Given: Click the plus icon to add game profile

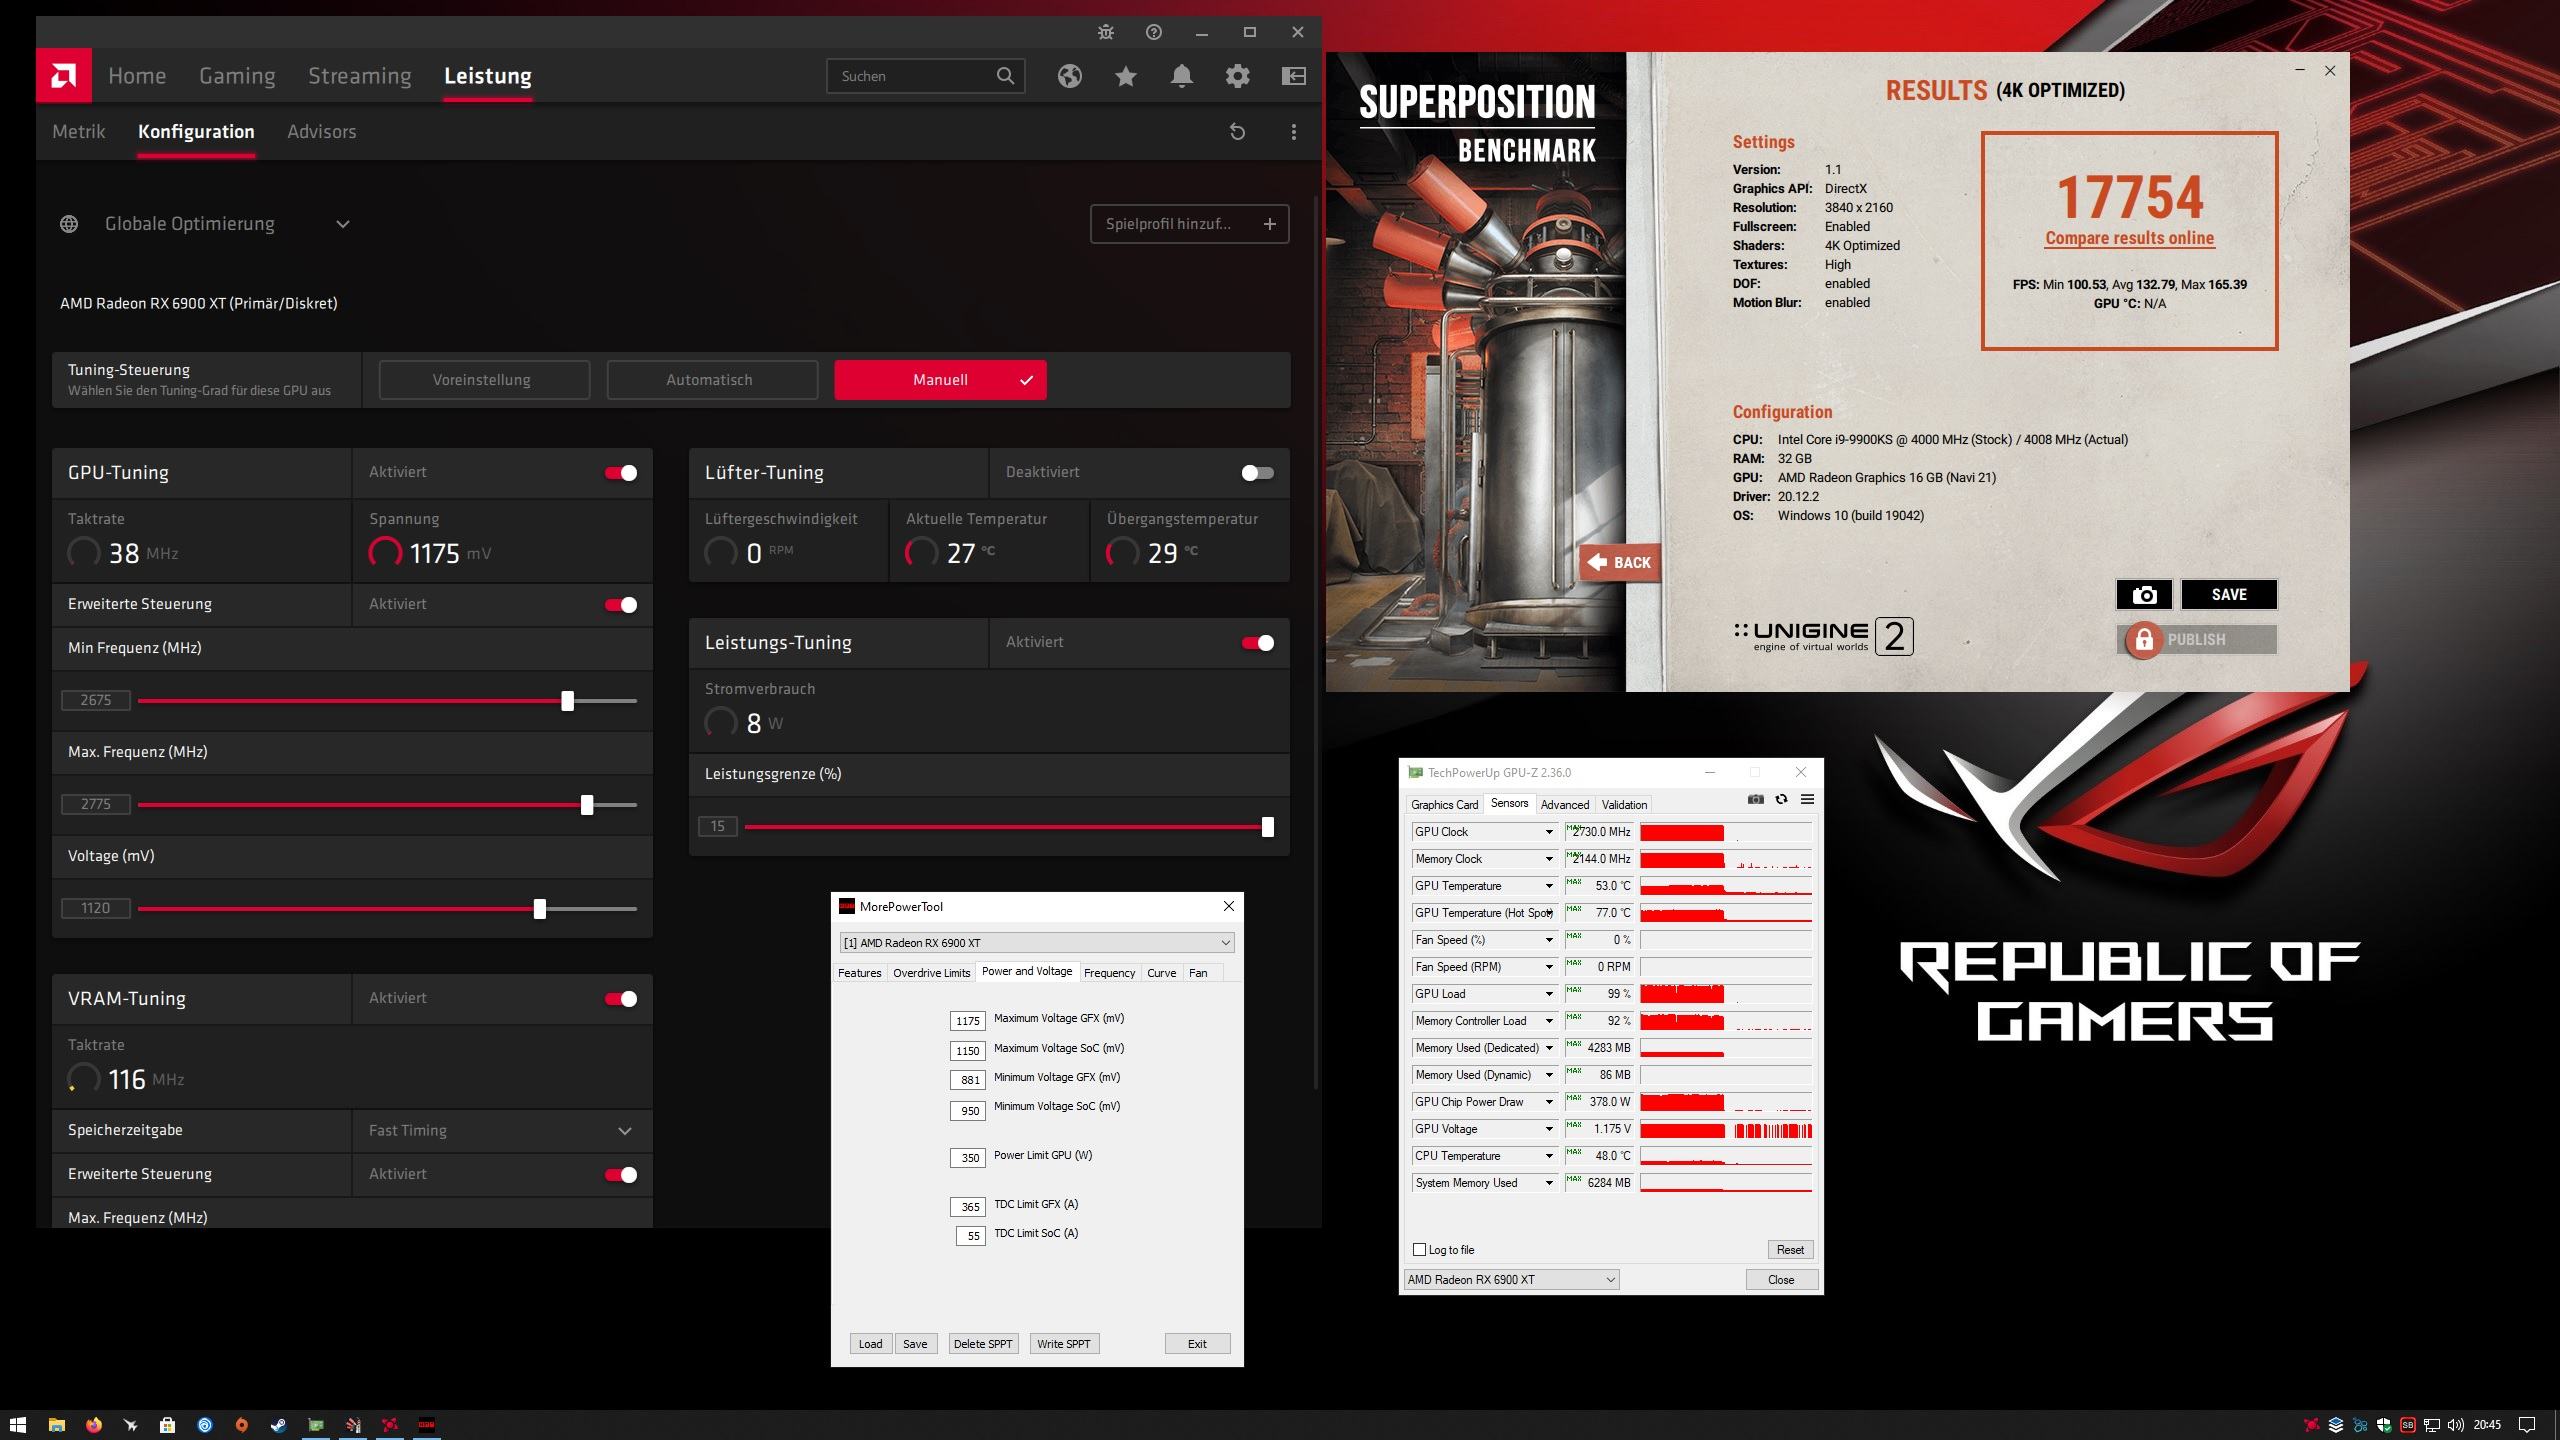Looking at the screenshot, I should pyautogui.click(x=1270, y=224).
